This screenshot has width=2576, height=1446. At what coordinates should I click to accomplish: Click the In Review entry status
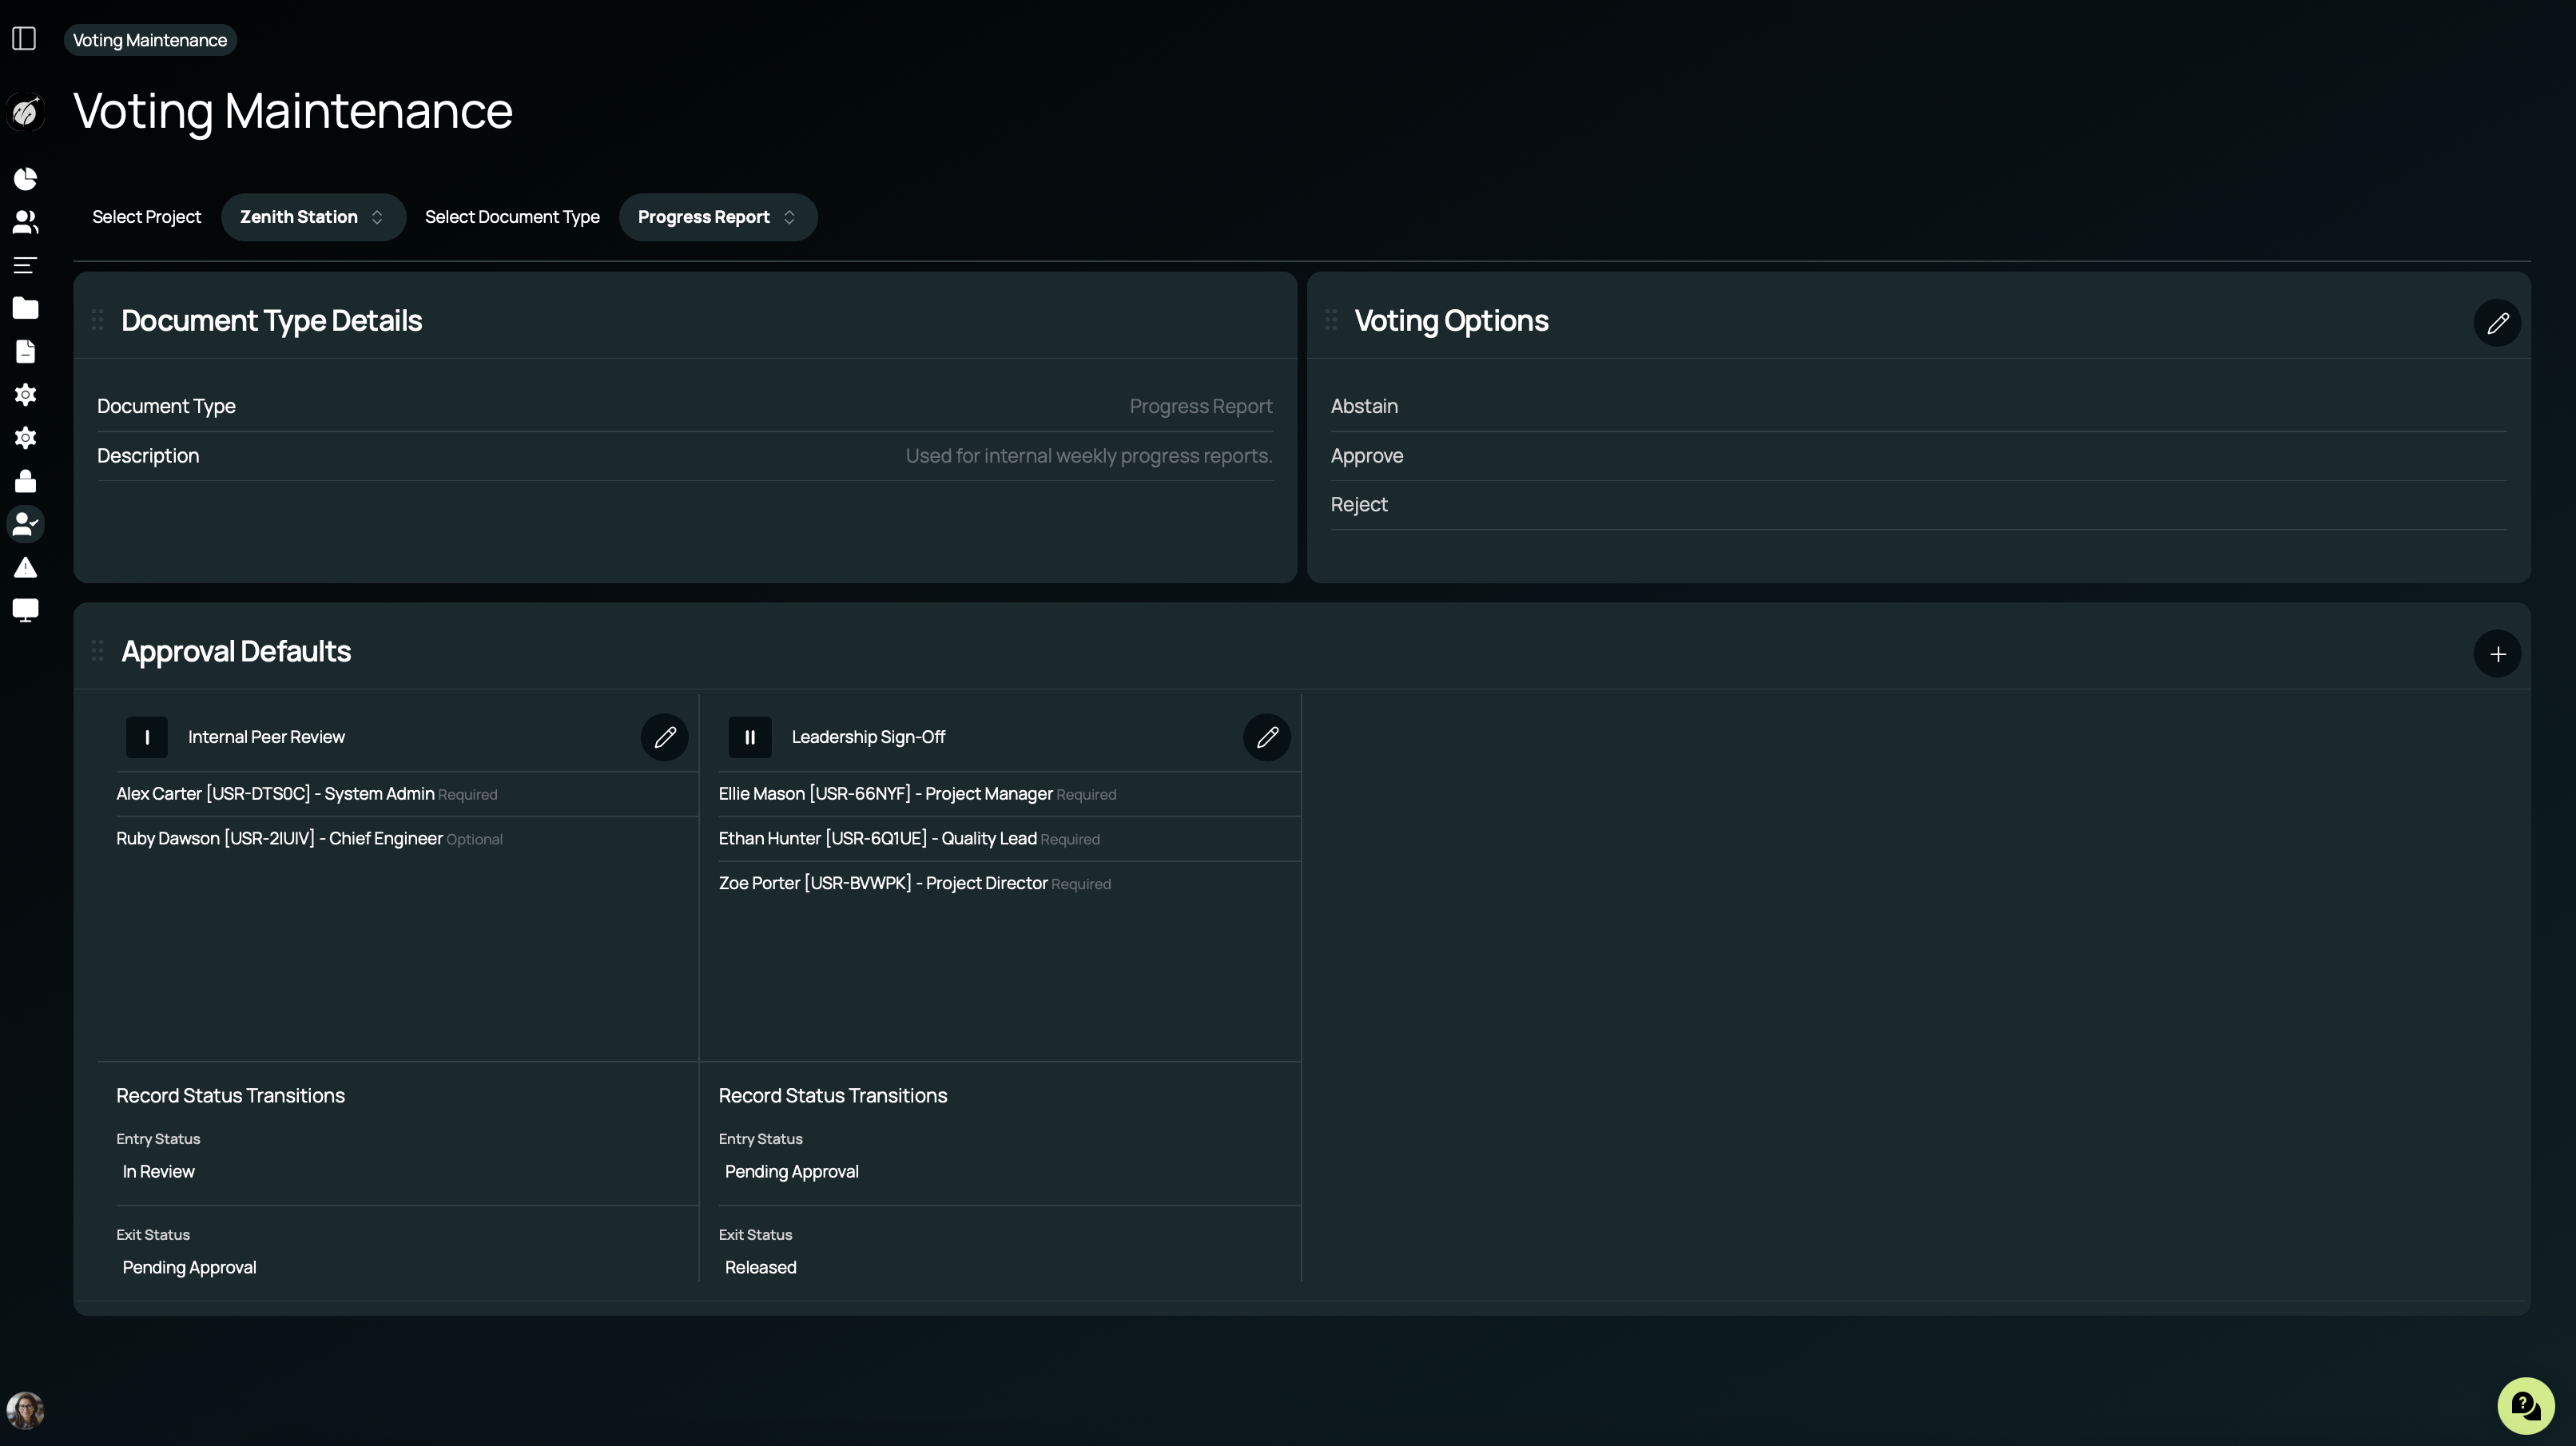tap(159, 1171)
